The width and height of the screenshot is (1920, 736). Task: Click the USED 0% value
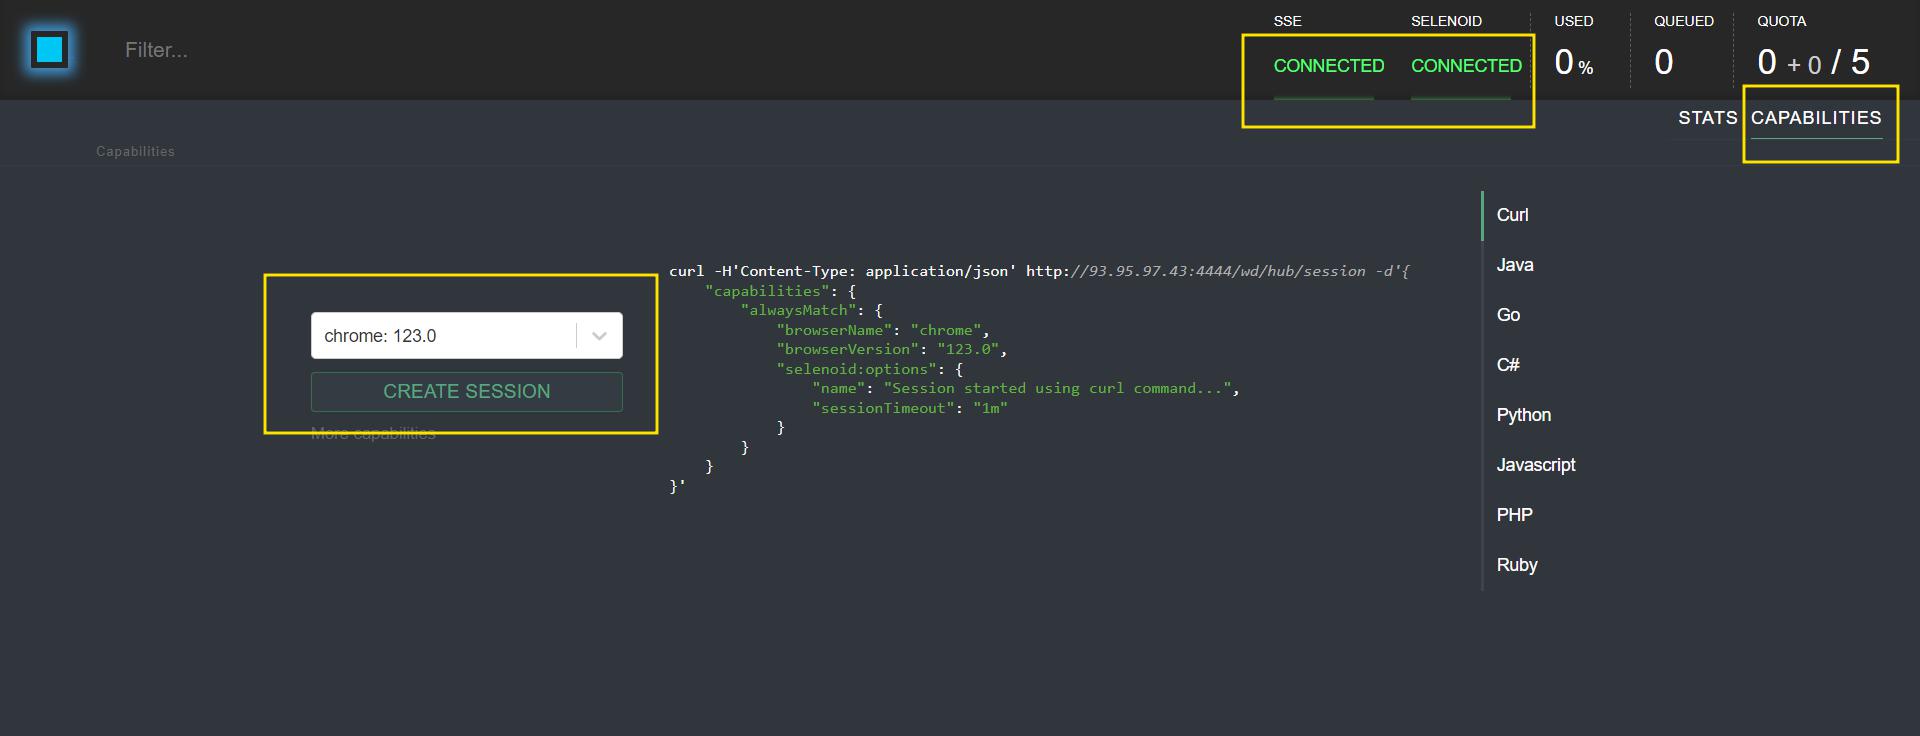(x=1573, y=63)
